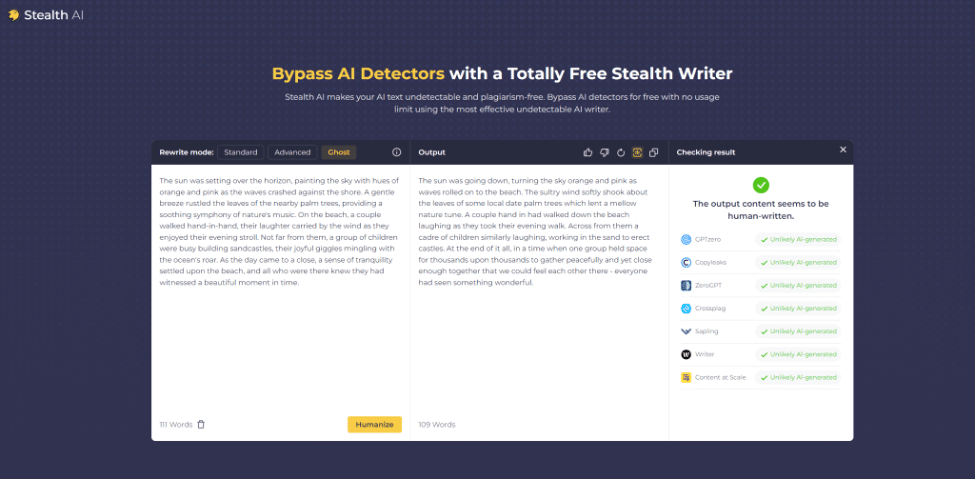Click the Humanize button
The image size is (977, 479).
pos(374,424)
